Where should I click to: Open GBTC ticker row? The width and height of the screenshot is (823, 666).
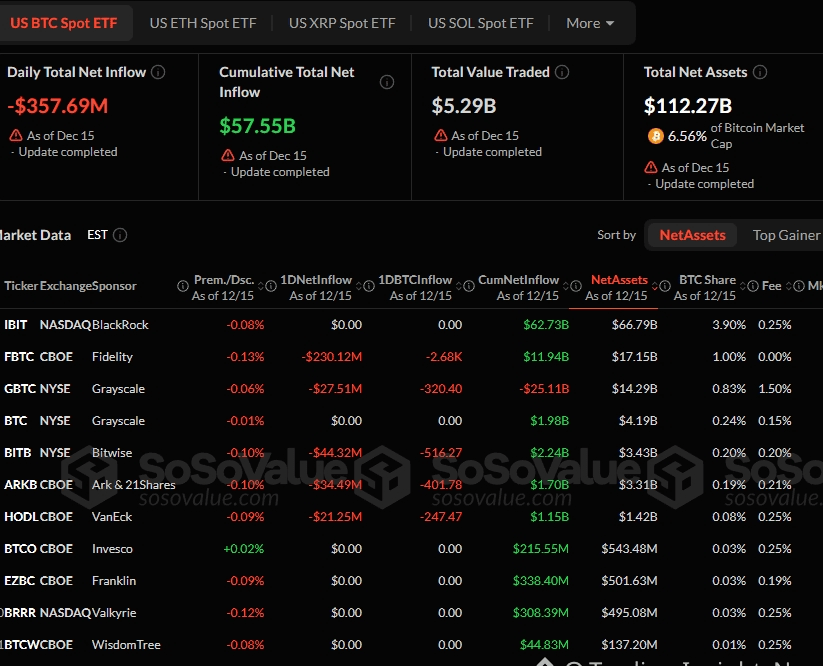(20, 389)
